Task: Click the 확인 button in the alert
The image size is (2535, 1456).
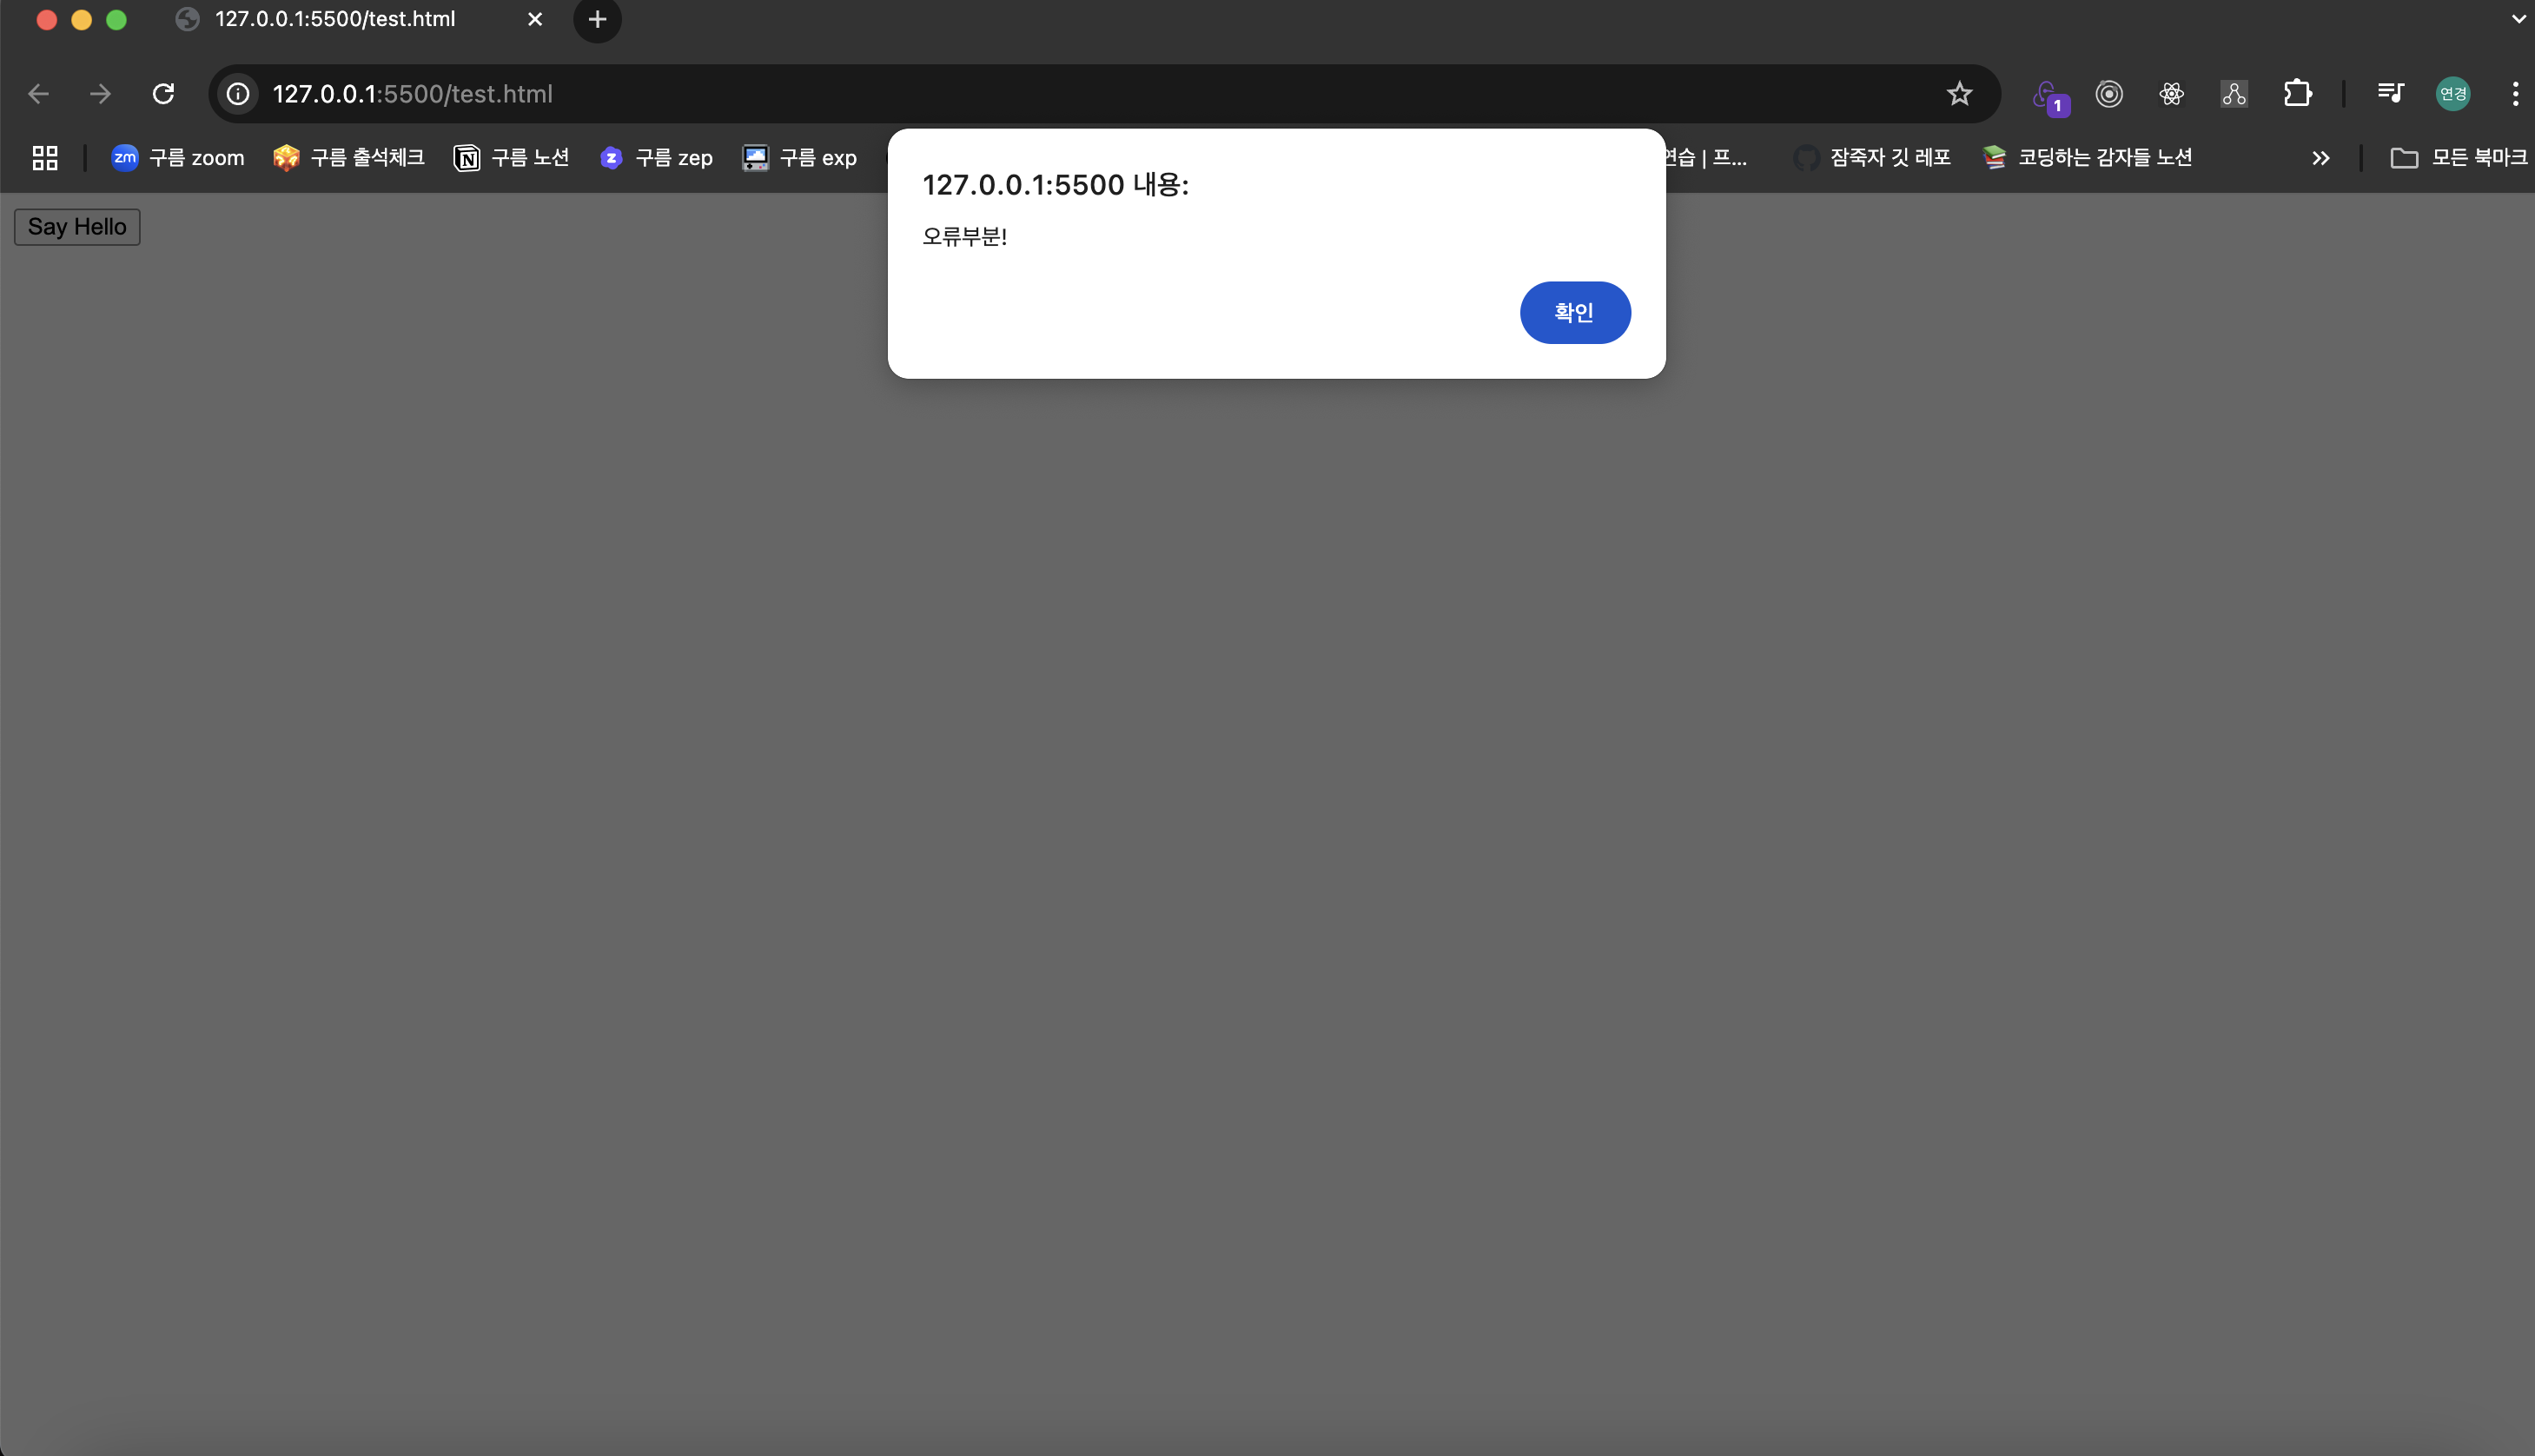Action: 1574,312
